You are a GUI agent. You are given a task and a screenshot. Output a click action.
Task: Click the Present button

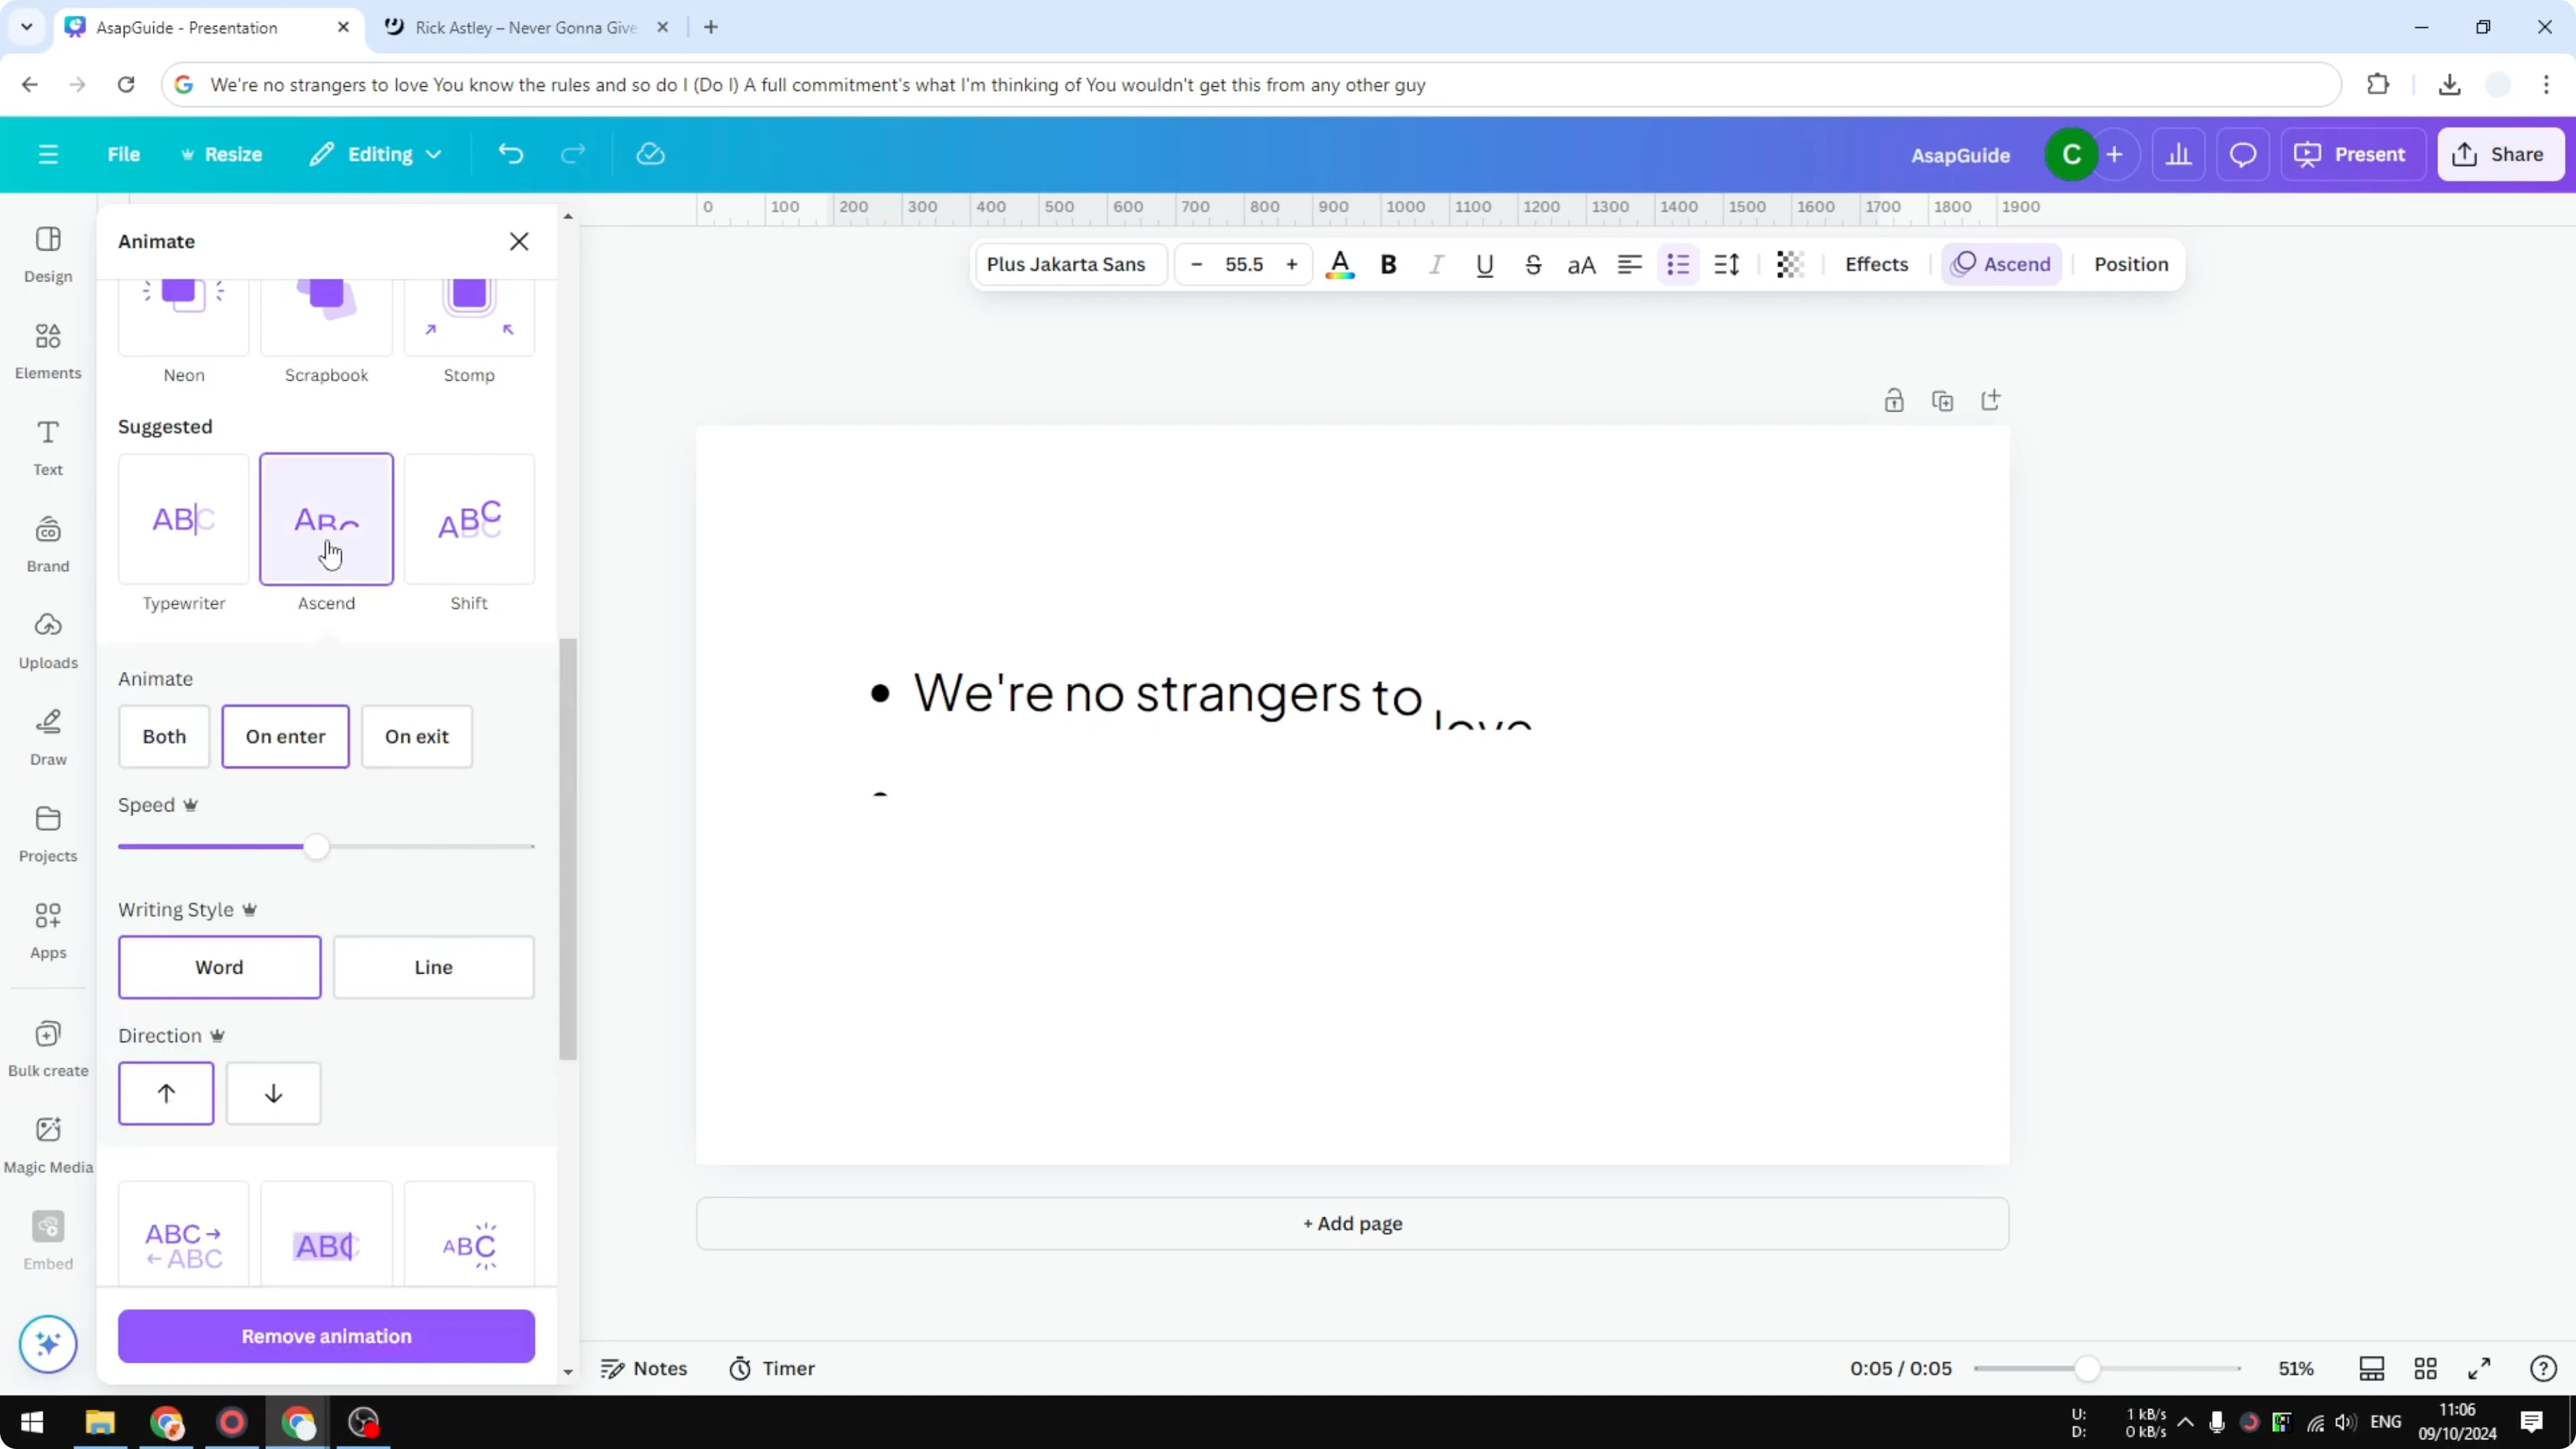point(2351,154)
